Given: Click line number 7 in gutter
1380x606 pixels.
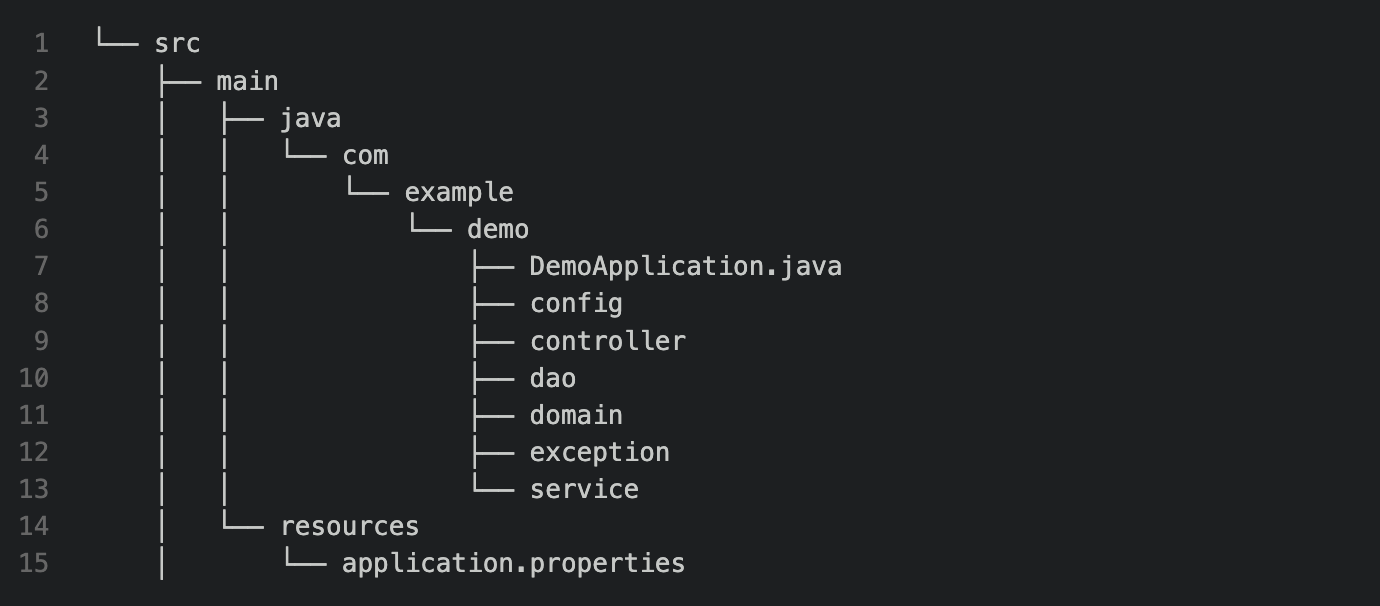Looking at the screenshot, I should 41,267.
